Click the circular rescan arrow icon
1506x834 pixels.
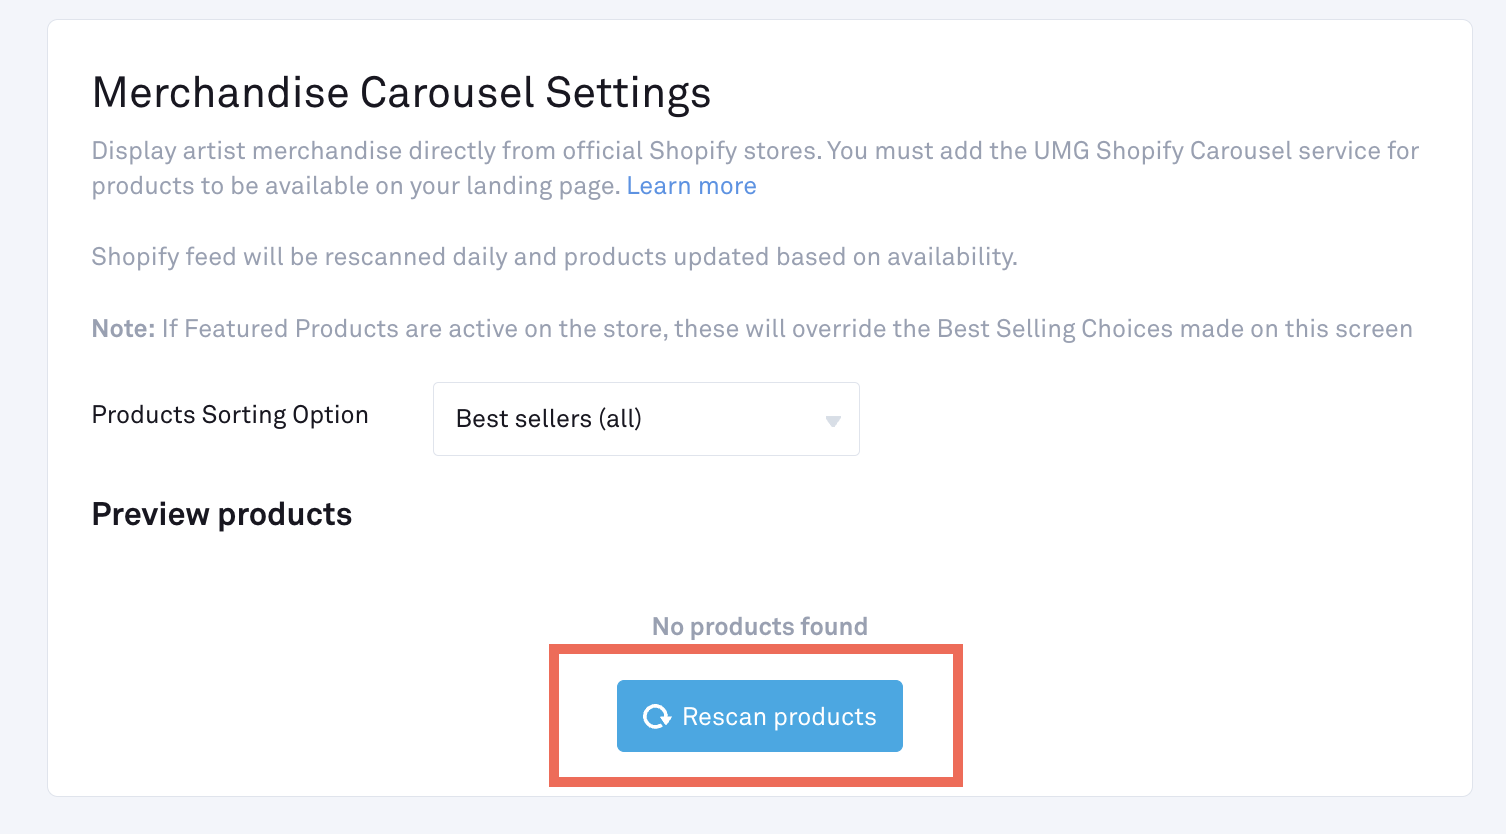(657, 716)
